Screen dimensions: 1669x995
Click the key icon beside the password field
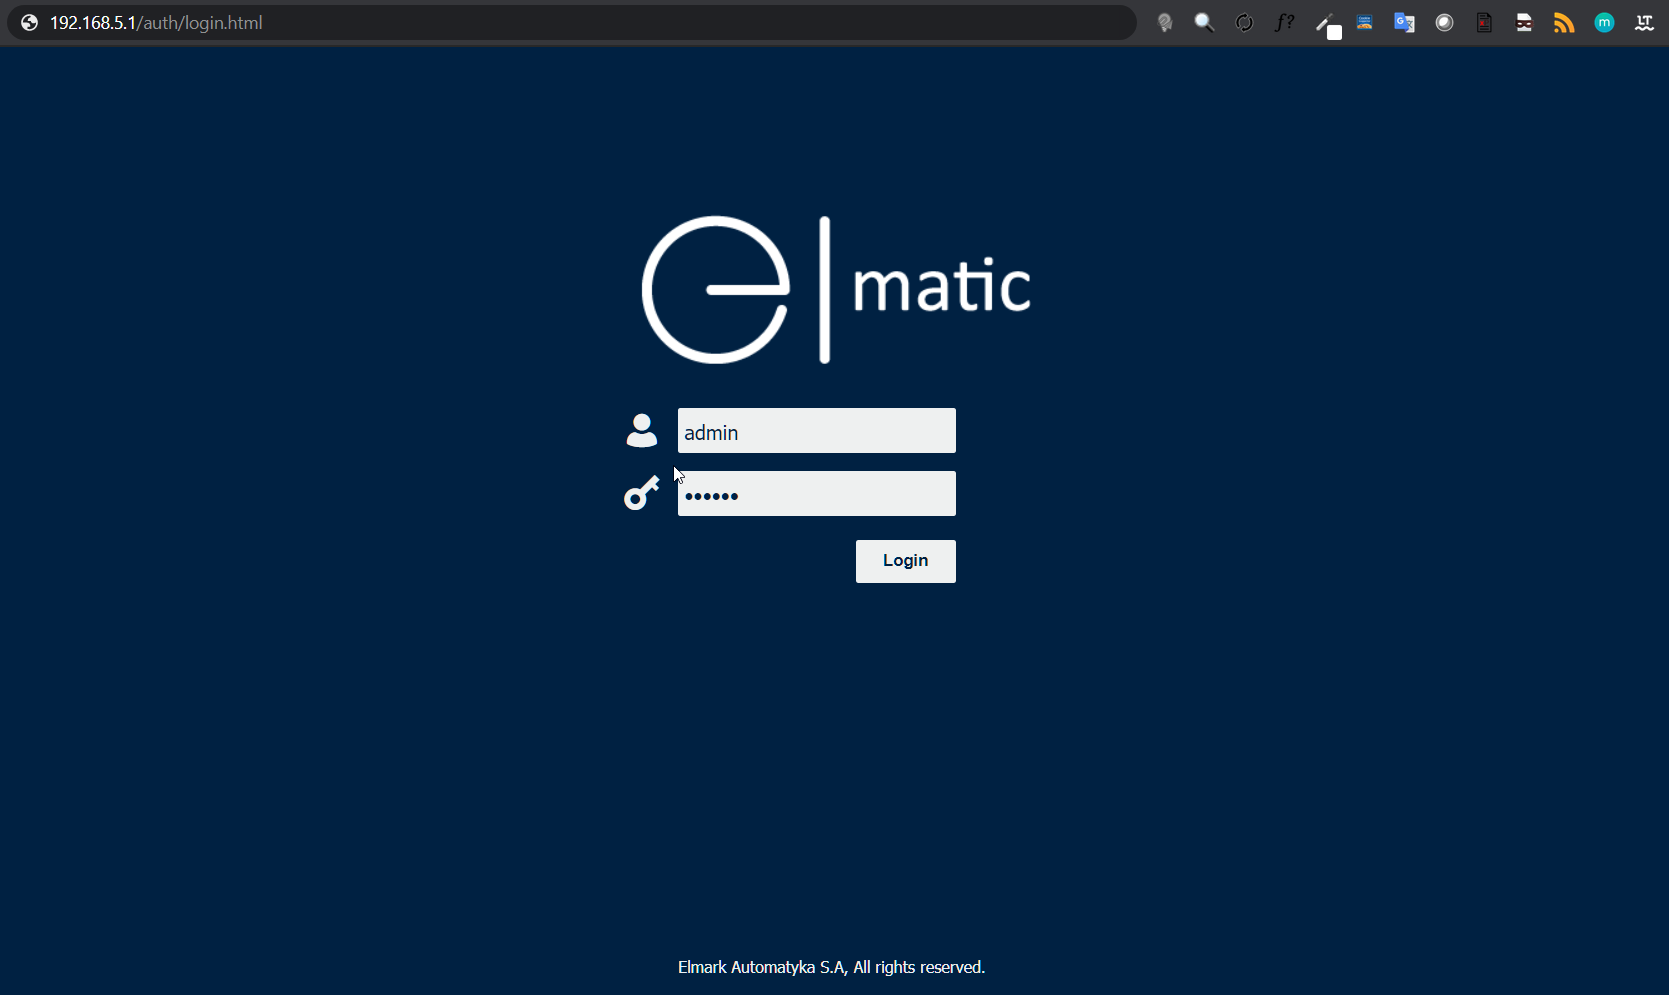(642, 493)
